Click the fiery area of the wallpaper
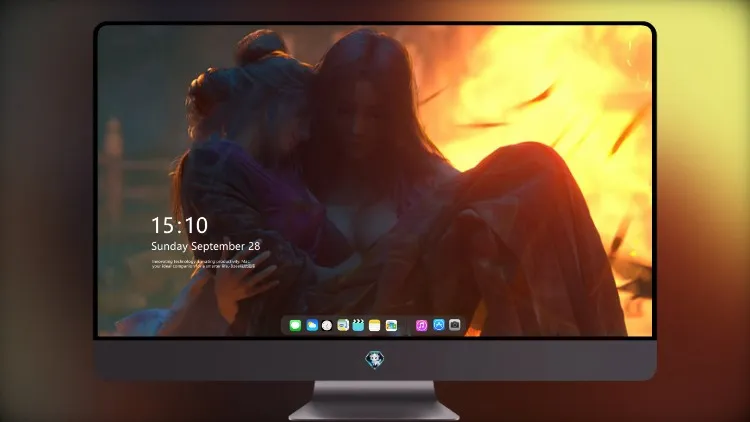750x422 pixels. pos(550,96)
